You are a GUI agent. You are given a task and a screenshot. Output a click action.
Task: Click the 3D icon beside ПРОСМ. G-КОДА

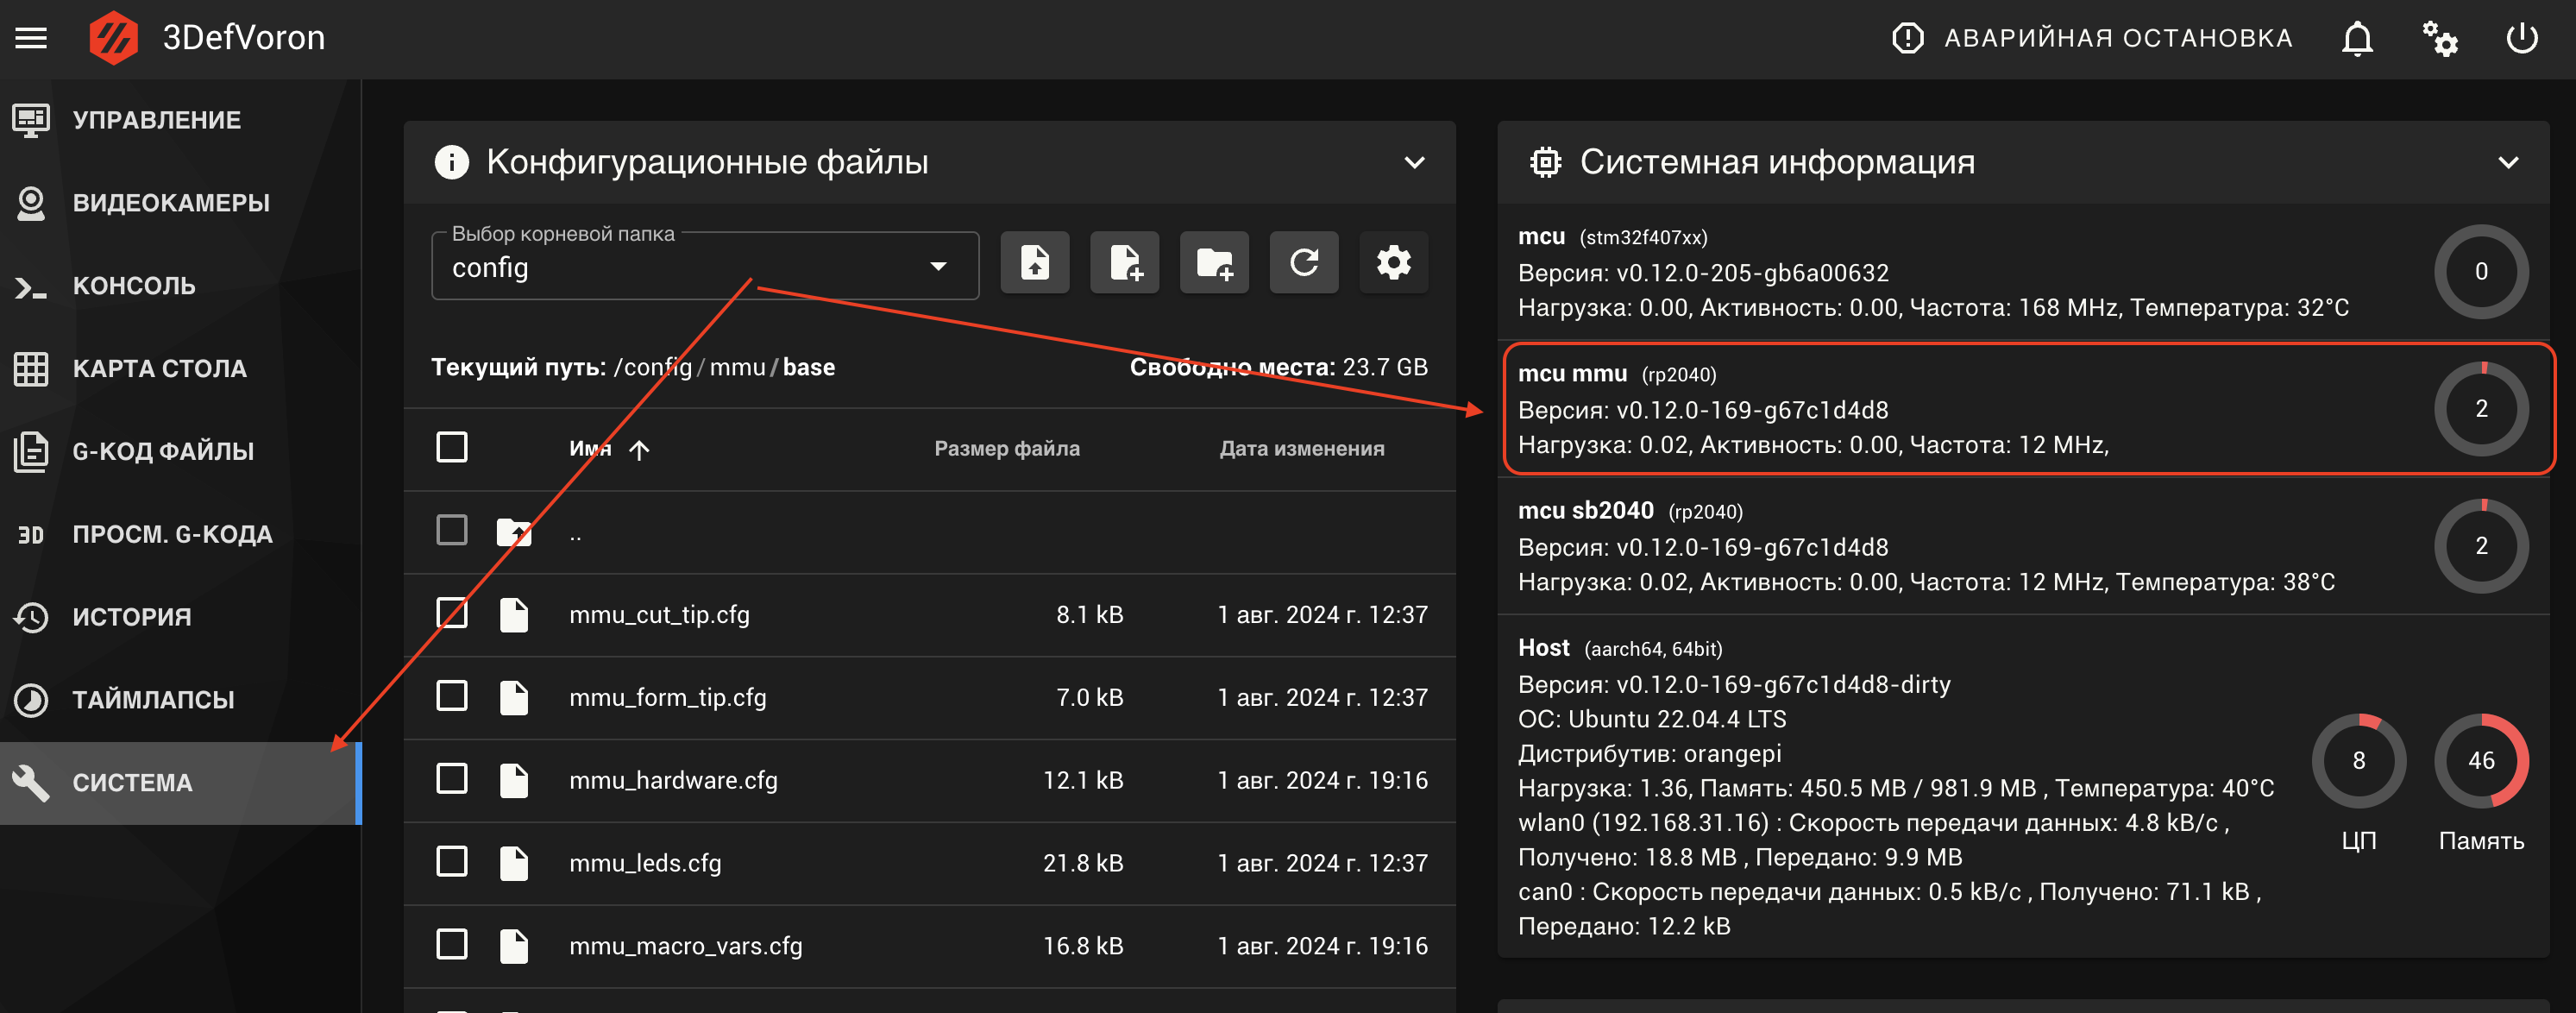click(x=31, y=535)
